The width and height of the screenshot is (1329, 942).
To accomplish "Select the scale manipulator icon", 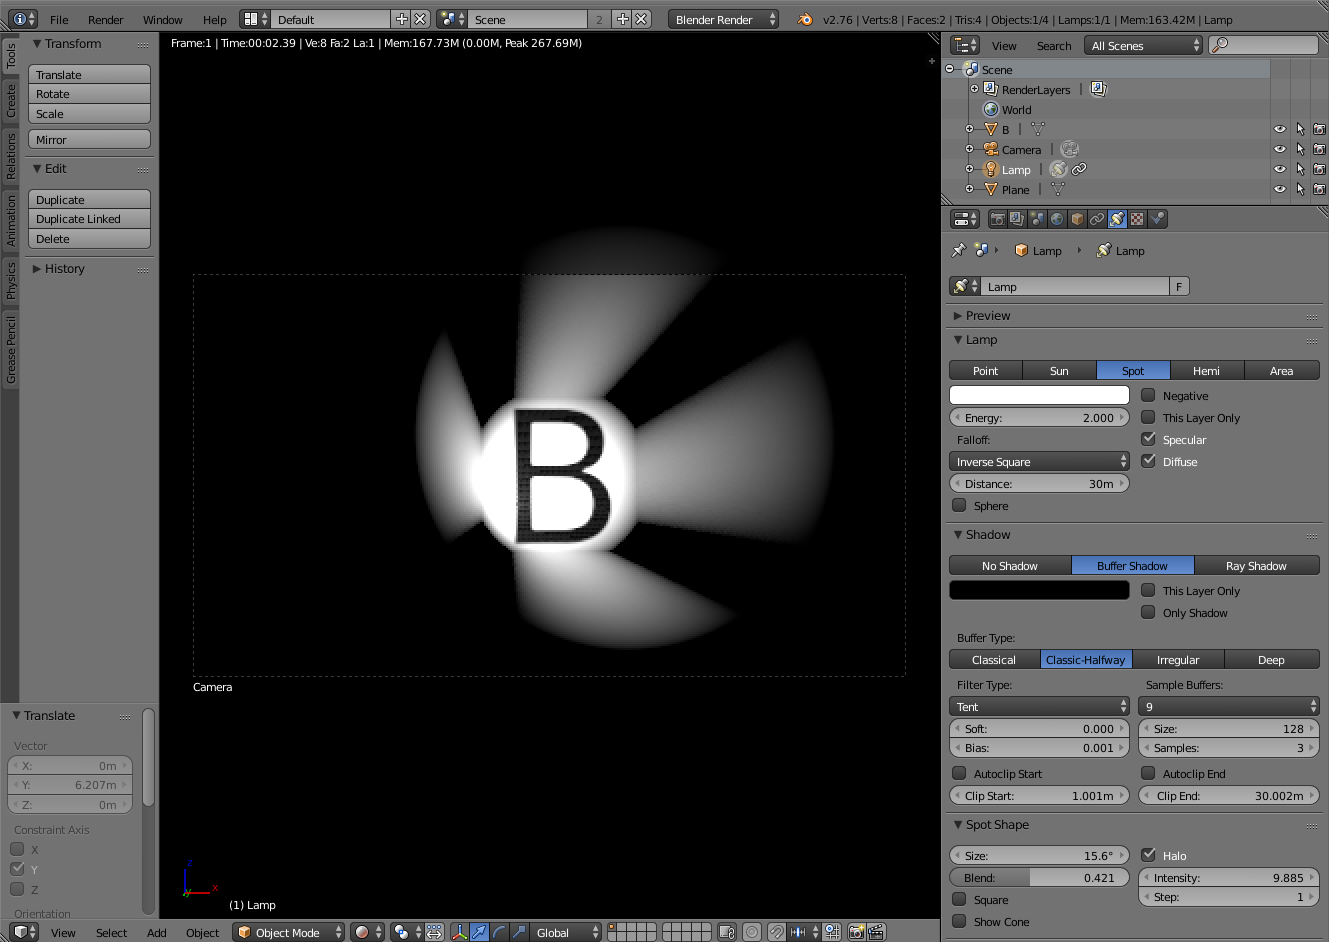I will coord(519,932).
